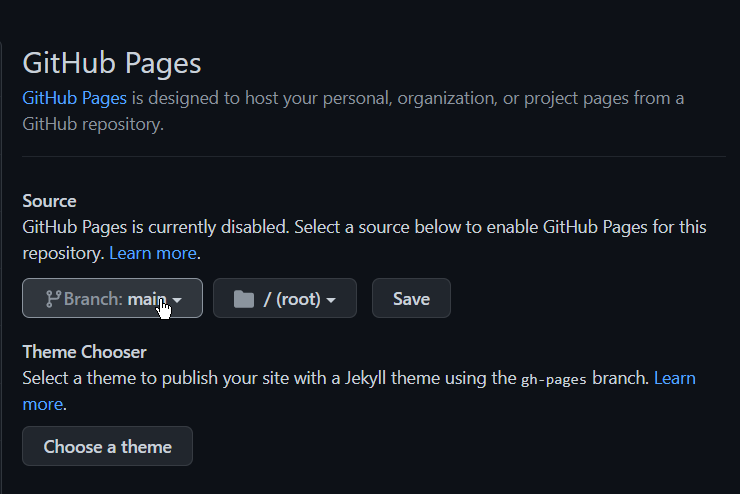Click the folder icon beside / (root)
740x494 pixels.
click(244, 299)
